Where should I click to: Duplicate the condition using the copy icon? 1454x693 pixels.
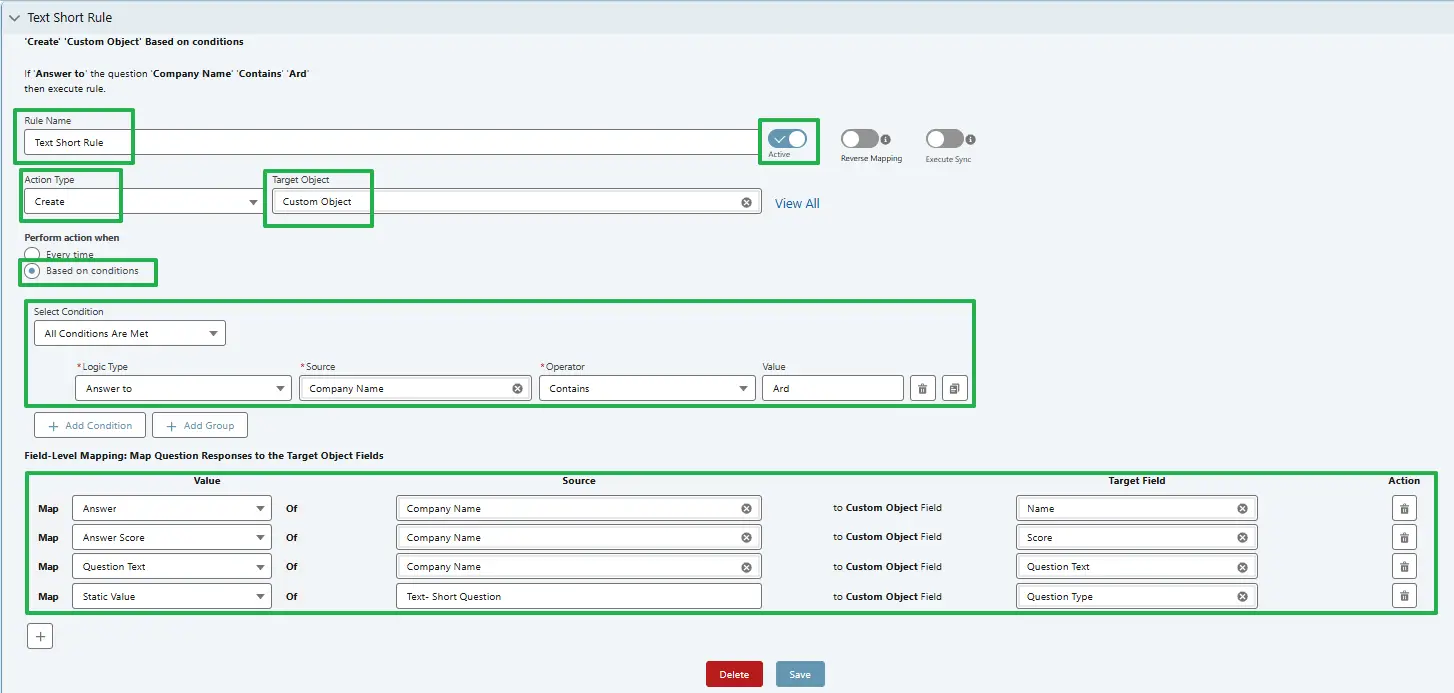click(x=954, y=387)
